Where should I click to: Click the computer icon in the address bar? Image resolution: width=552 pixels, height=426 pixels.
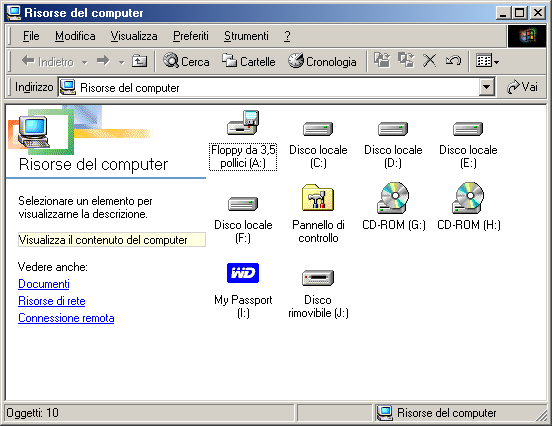(x=68, y=87)
